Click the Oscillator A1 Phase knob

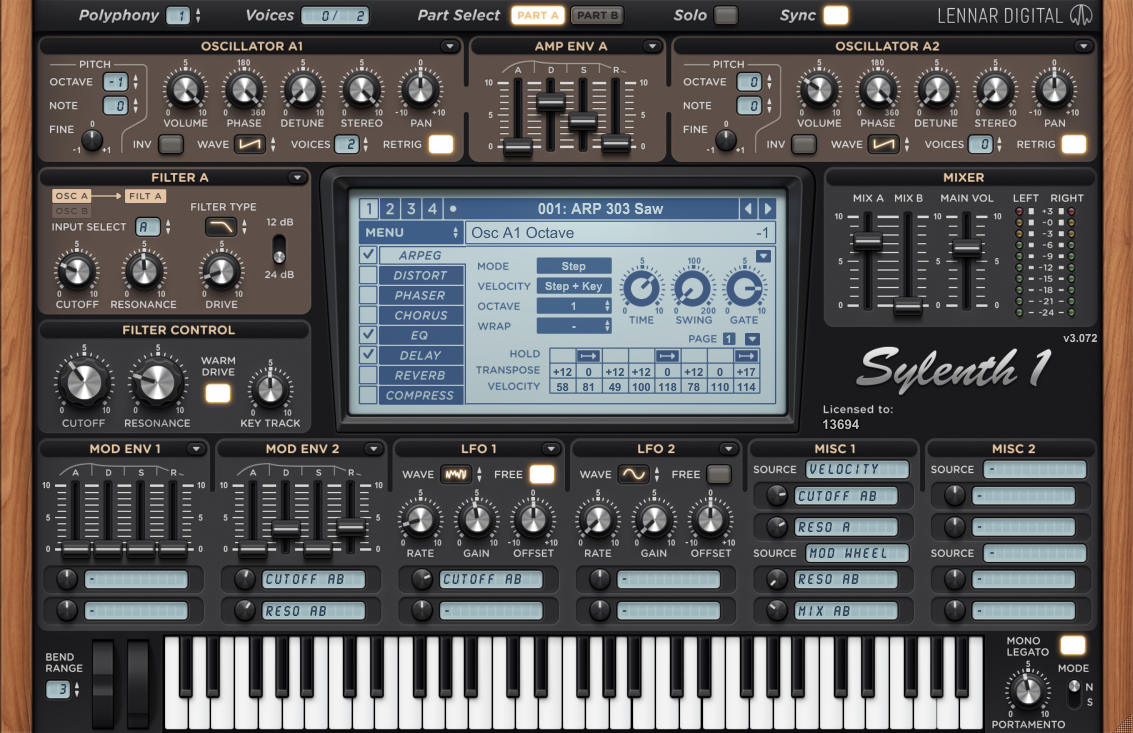click(x=244, y=91)
